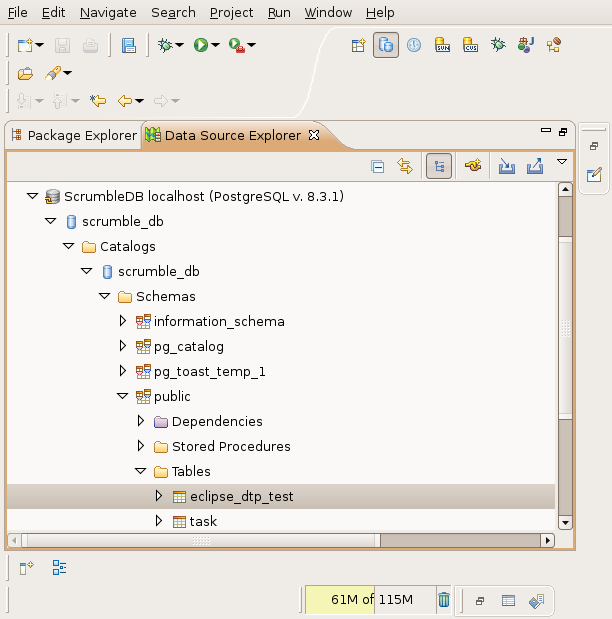Click the green Run button
612x619 pixels.
(x=201, y=45)
